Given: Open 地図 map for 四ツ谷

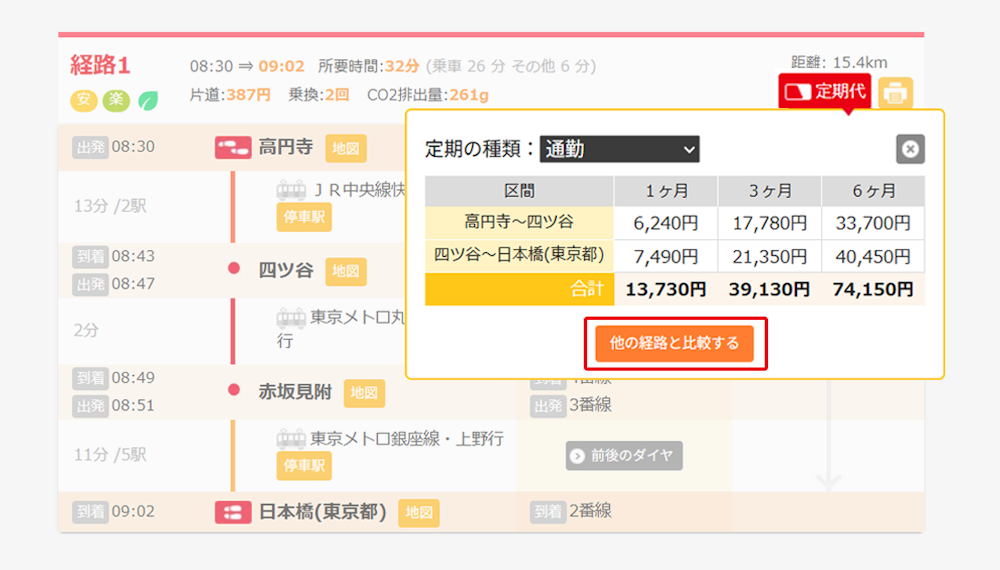Looking at the screenshot, I should 346,271.
